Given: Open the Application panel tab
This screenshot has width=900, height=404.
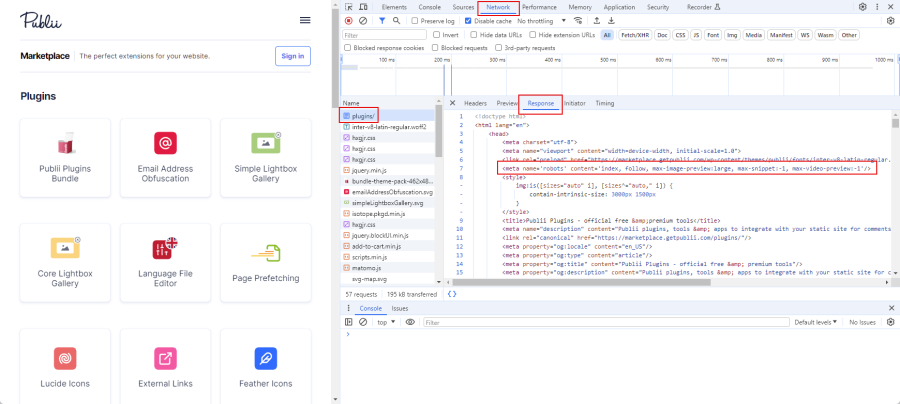Looking at the screenshot, I should pyautogui.click(x=619, y=7).
